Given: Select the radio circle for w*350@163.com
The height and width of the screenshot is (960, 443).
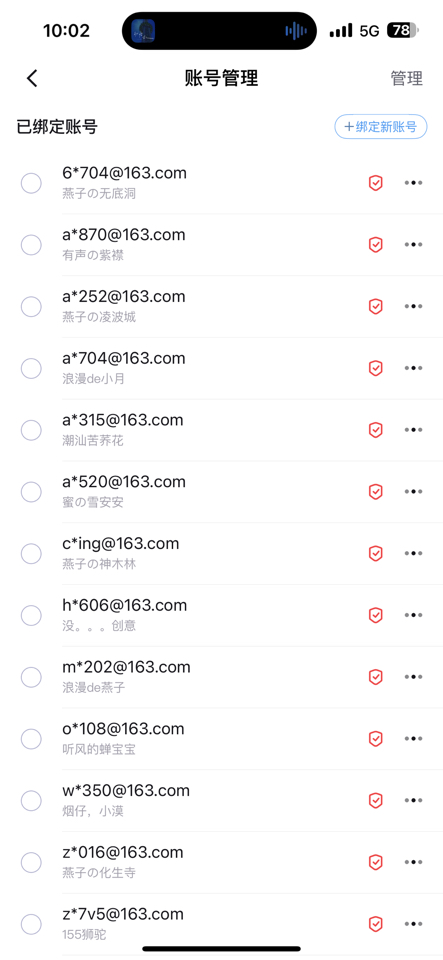Looking at the screenshot, I should click(31, 800).
